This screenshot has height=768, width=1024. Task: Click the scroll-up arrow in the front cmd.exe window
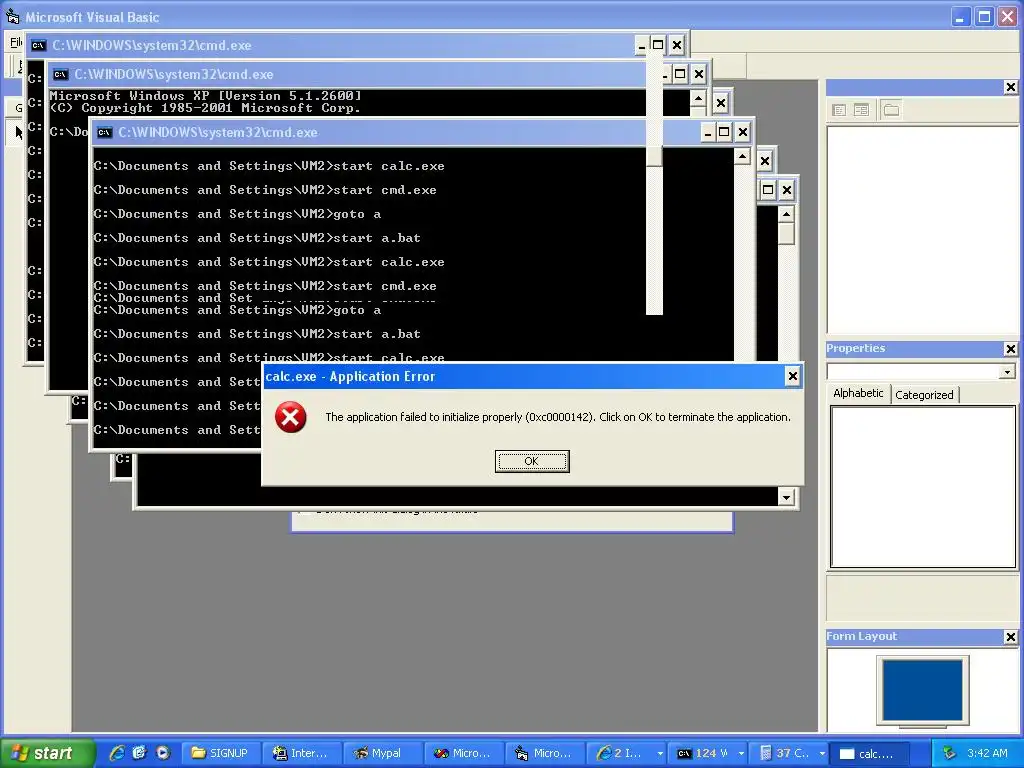742,156
